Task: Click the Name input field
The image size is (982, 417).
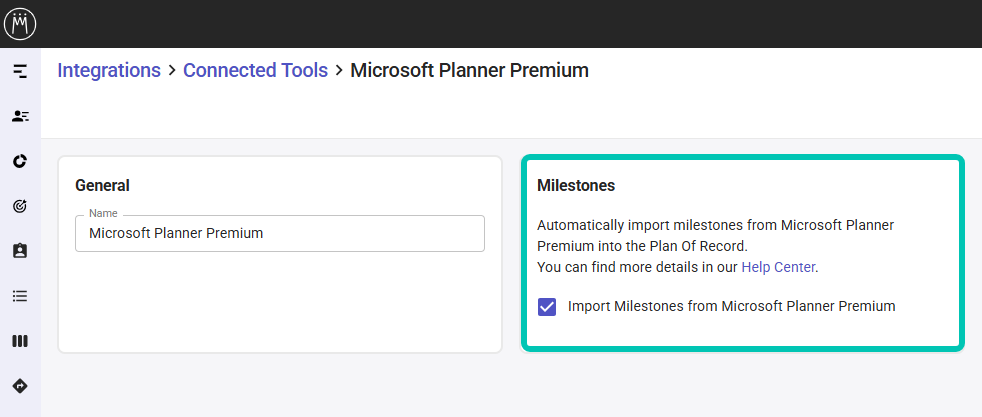Action: tap(280, 234)
